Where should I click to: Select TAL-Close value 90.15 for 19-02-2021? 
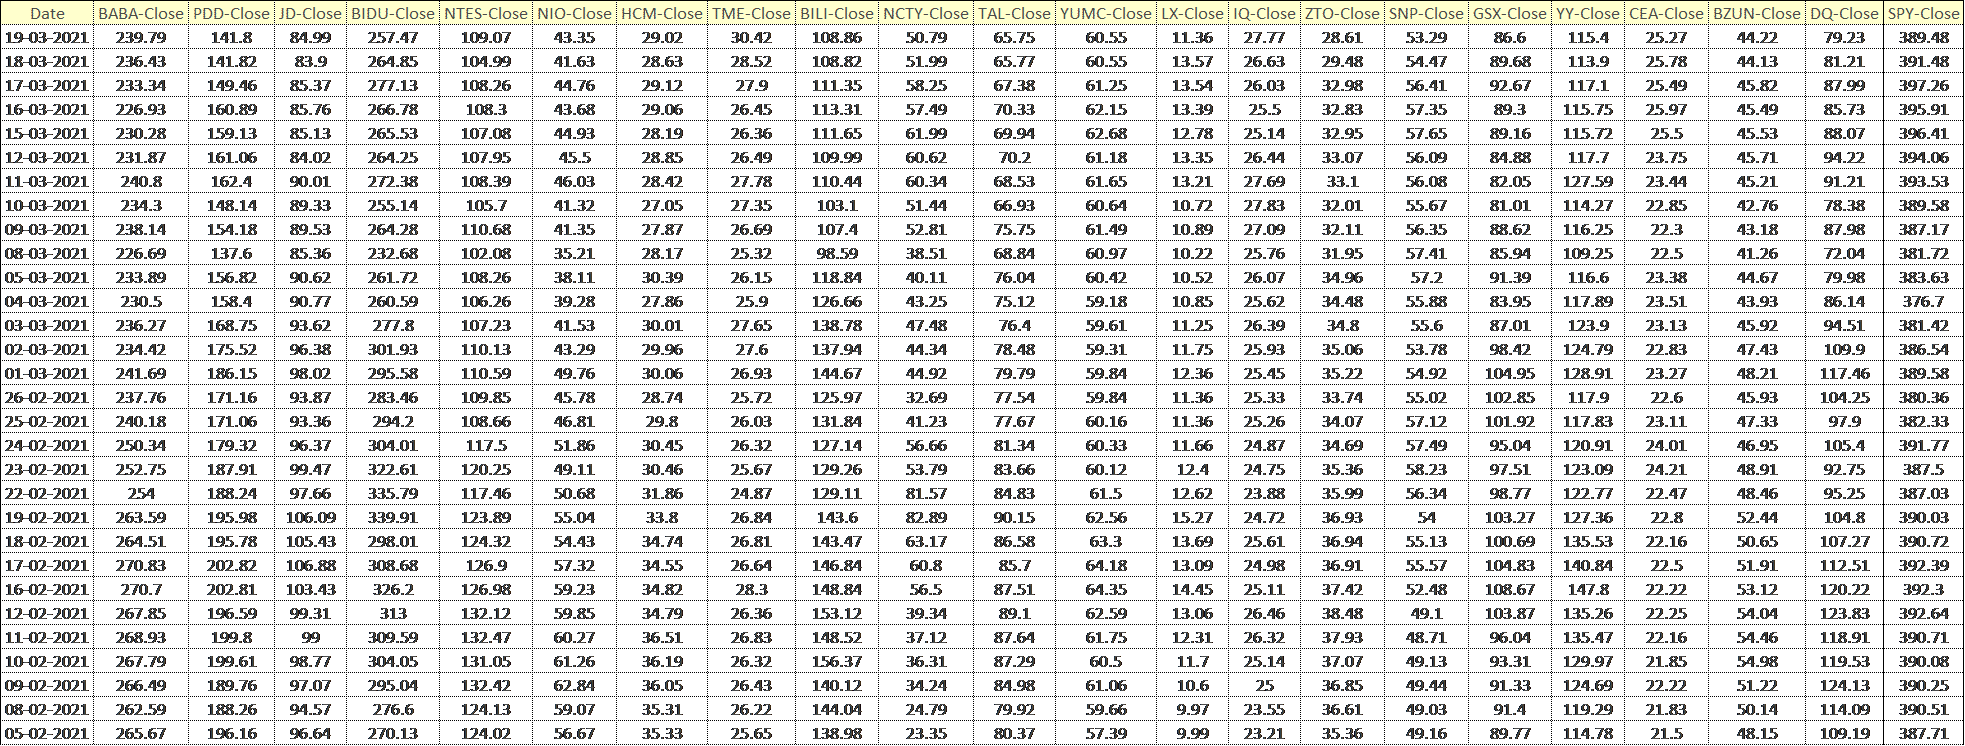[1015, 517]
